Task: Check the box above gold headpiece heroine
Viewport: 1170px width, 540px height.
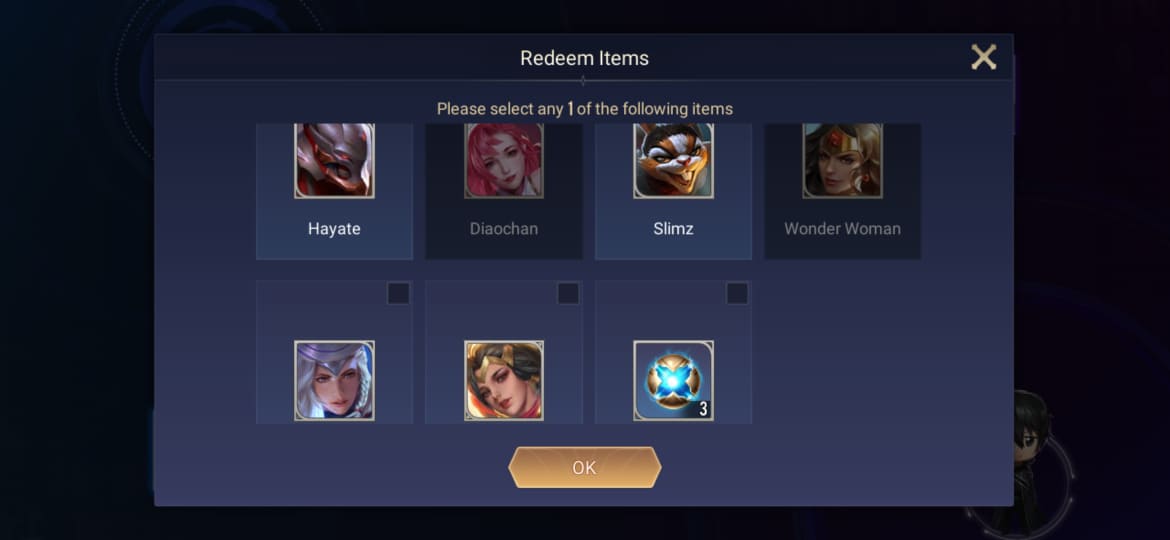Action: point(568,293)
